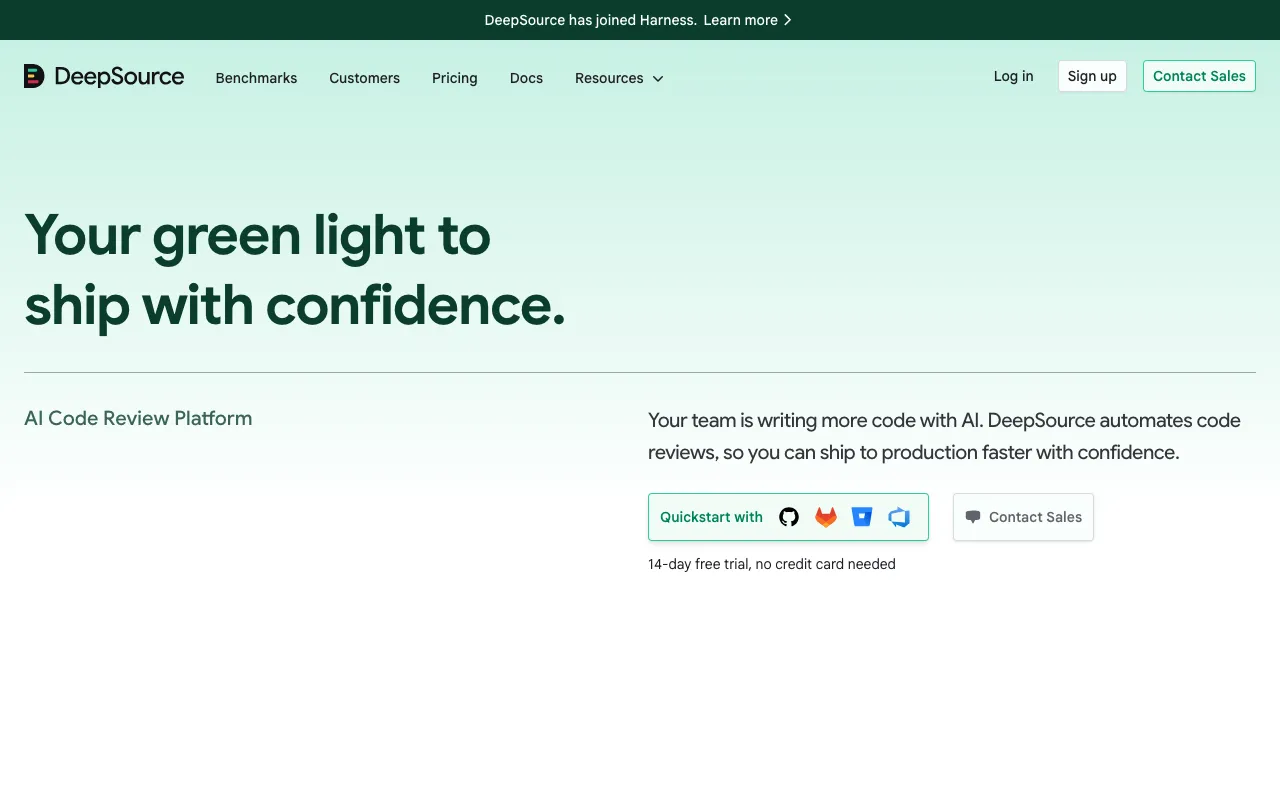This screenshot has width=1280, height=800.
Task: Start quickstart with the GitHub icon
Action: [x=789, y=517]
